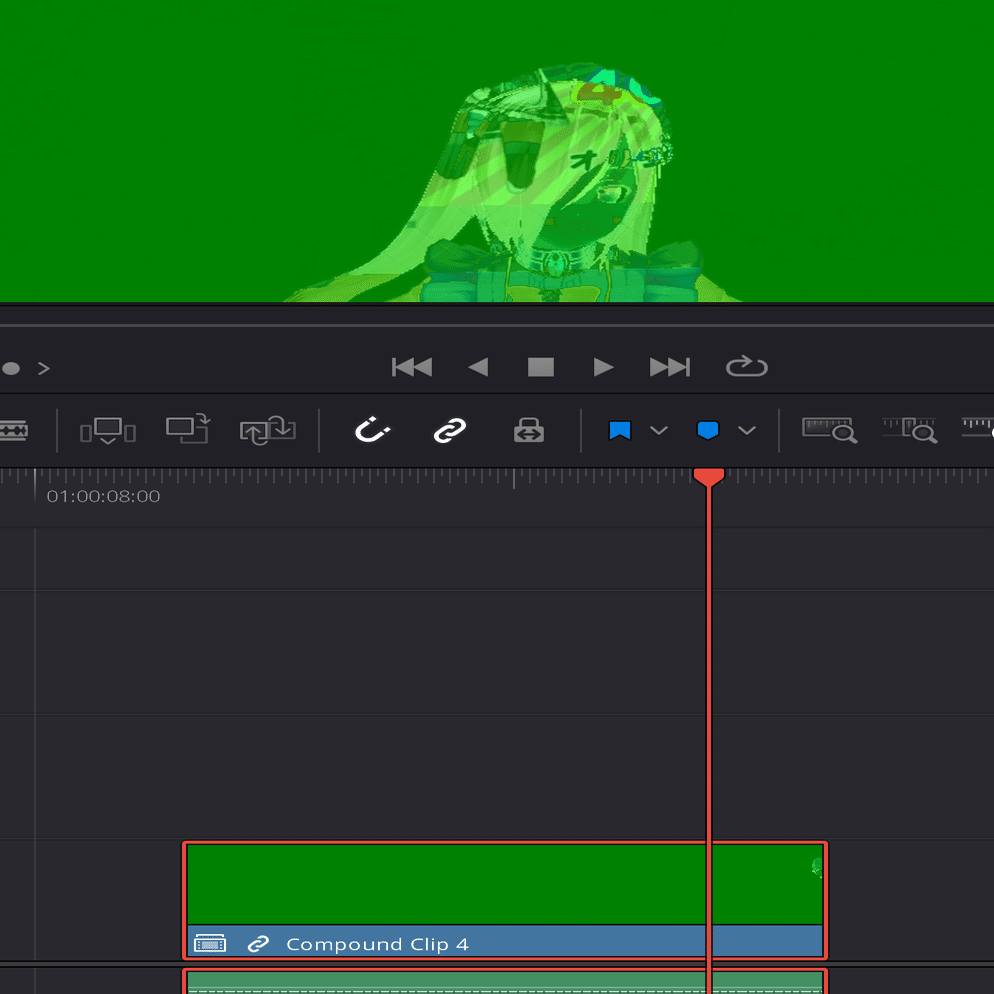
Task: Add a blue flag
Action: pos(619,430)
